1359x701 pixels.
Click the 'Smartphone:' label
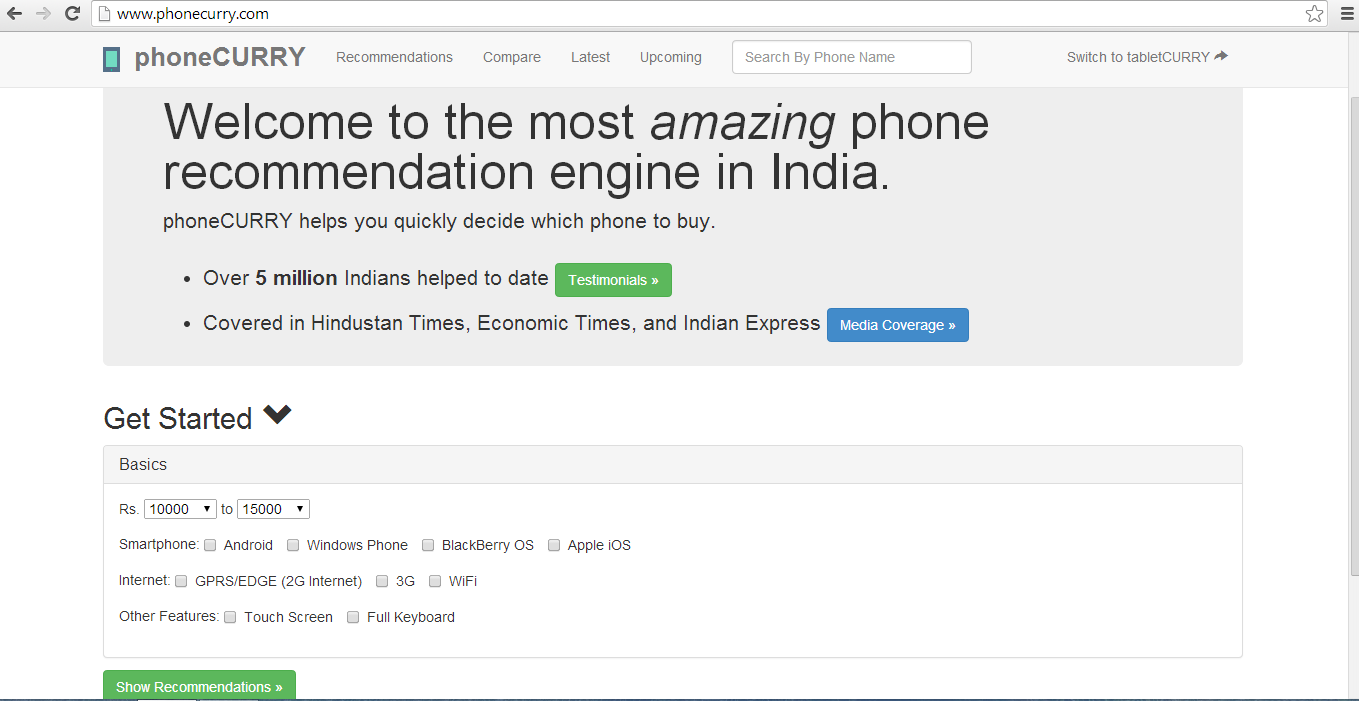tap(159, 544)
